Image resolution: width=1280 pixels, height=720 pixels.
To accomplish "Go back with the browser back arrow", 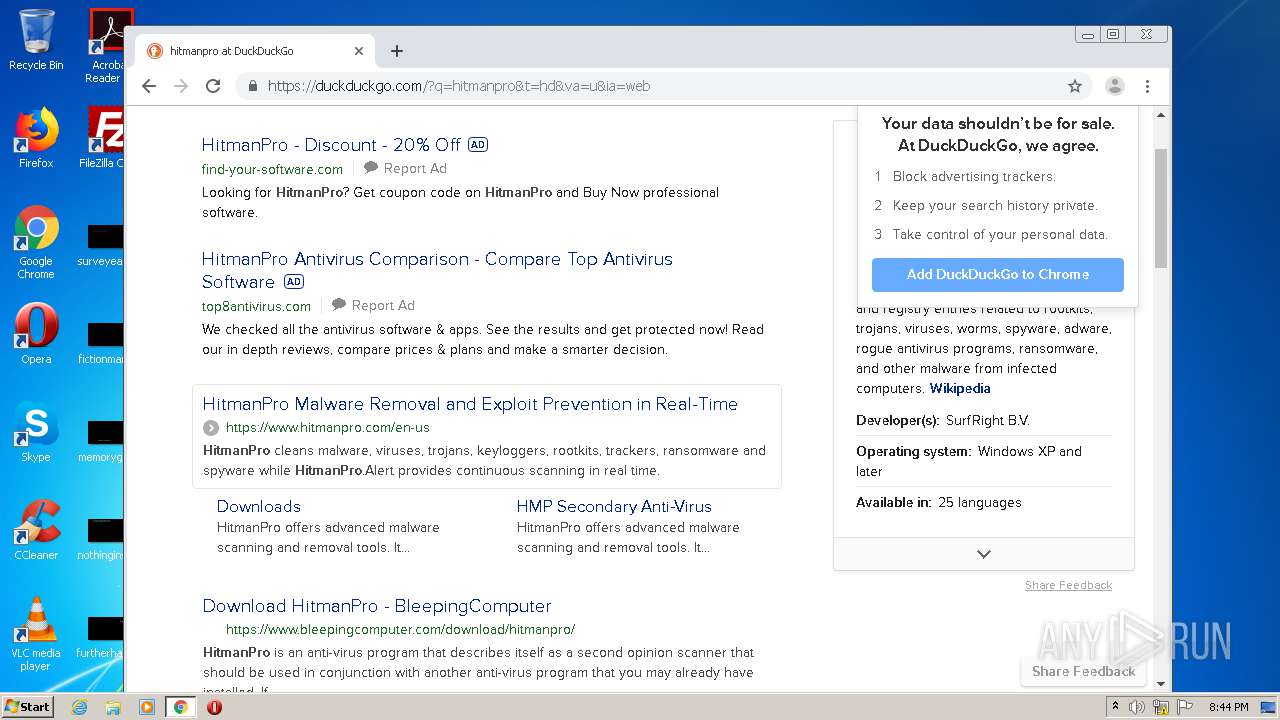I will [x=149, y=86].
